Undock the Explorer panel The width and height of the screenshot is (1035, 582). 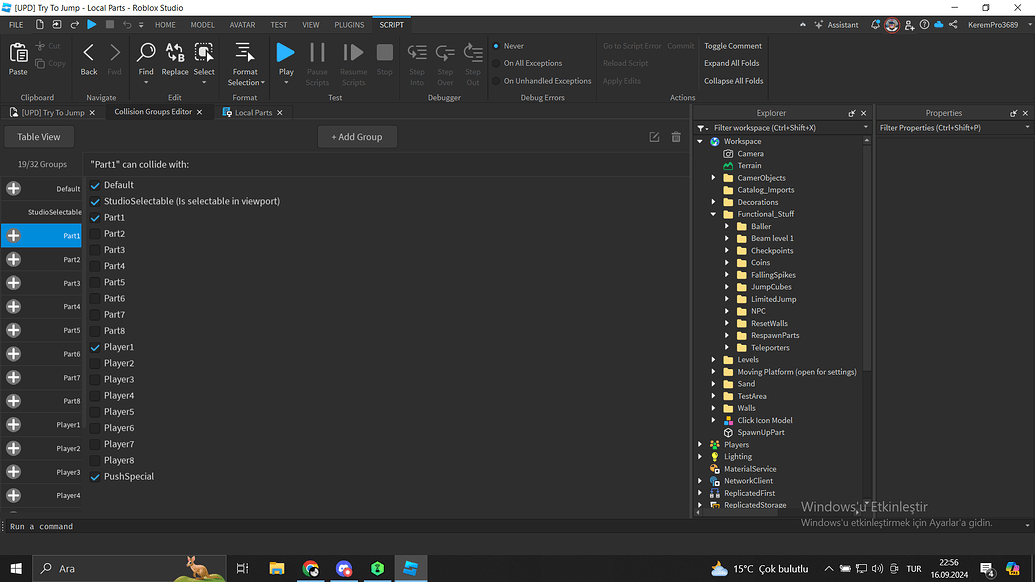coord(851,113)
